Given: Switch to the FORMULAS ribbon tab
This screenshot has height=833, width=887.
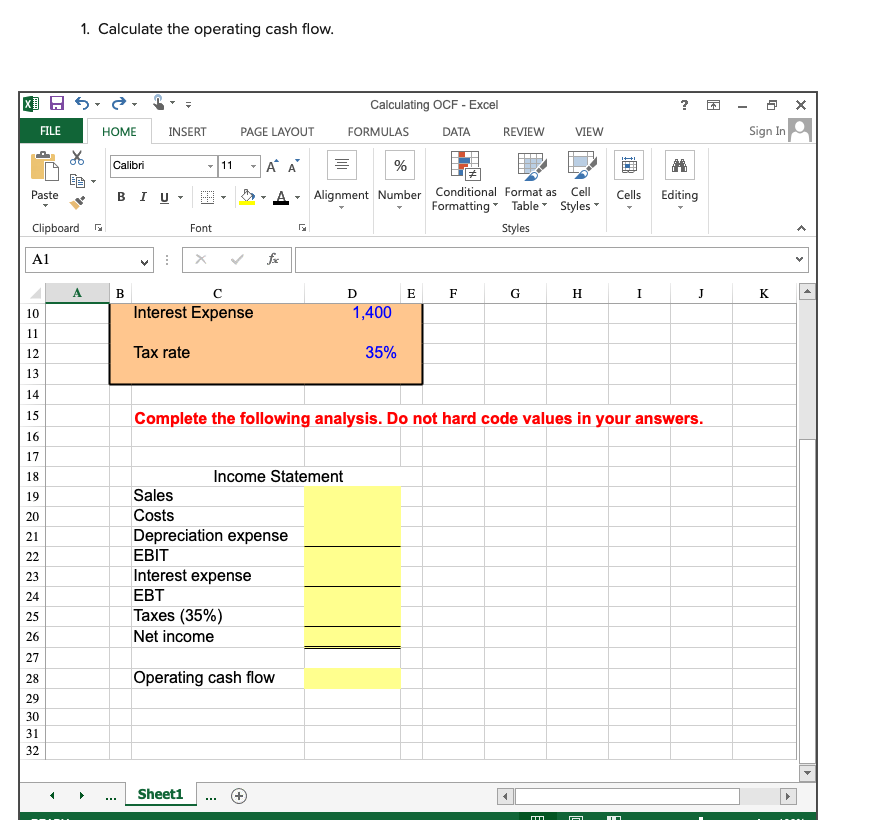Looking at the screenshot, I should point(378,131).
